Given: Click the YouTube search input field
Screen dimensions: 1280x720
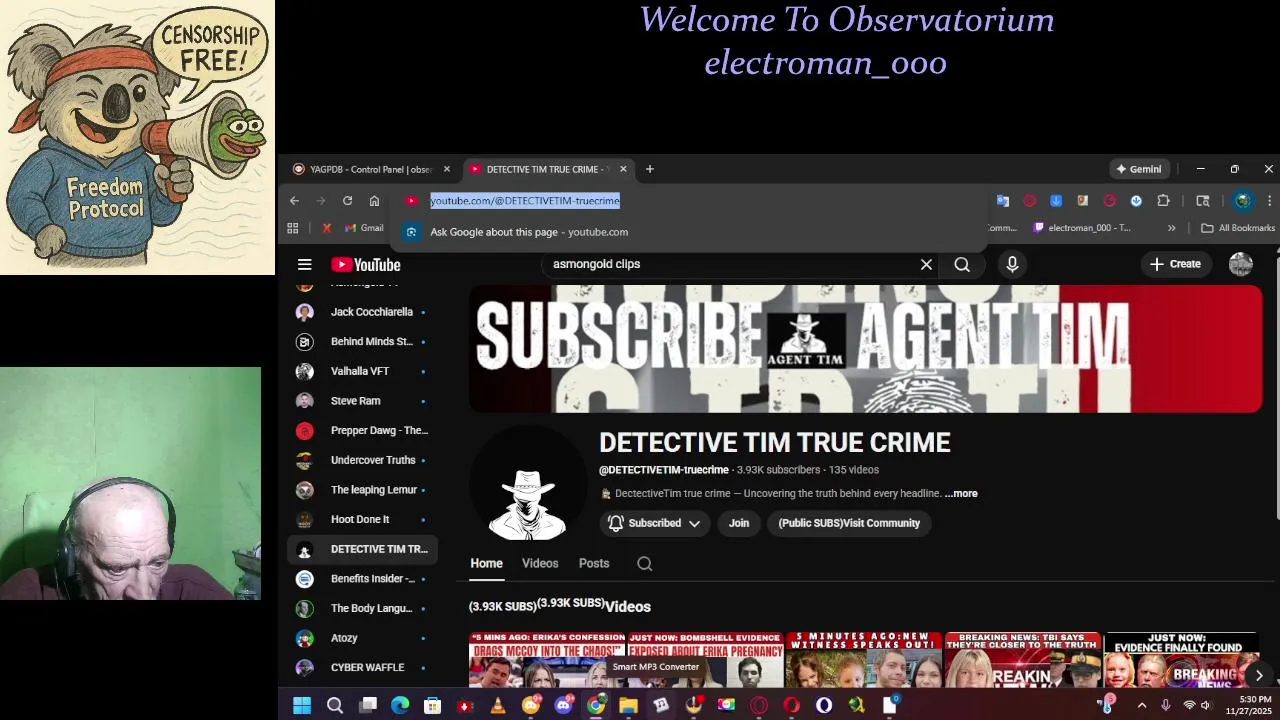Looking at the screenshot, I should (x=730, y=265).
